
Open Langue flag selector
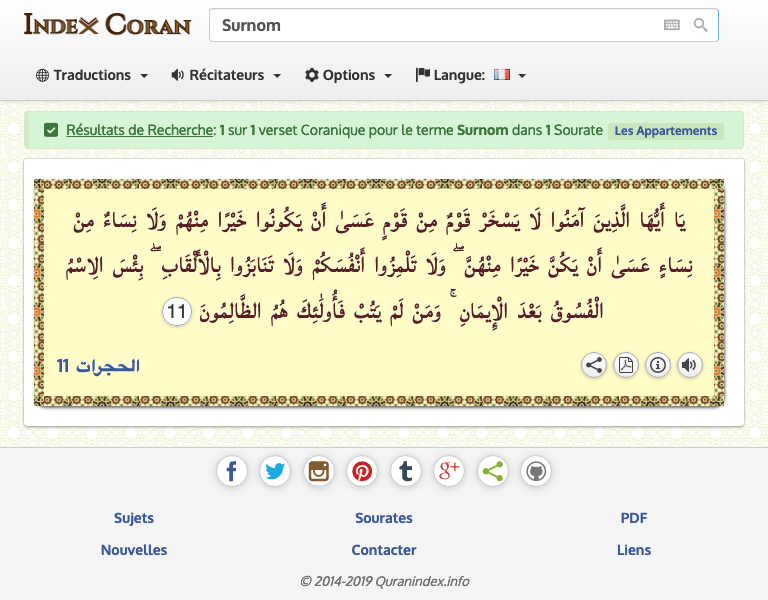click(471, 75)
